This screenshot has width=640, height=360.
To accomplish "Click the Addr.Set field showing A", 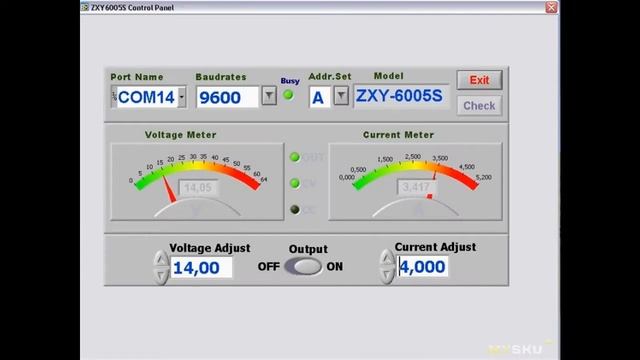I will [320, 97].
